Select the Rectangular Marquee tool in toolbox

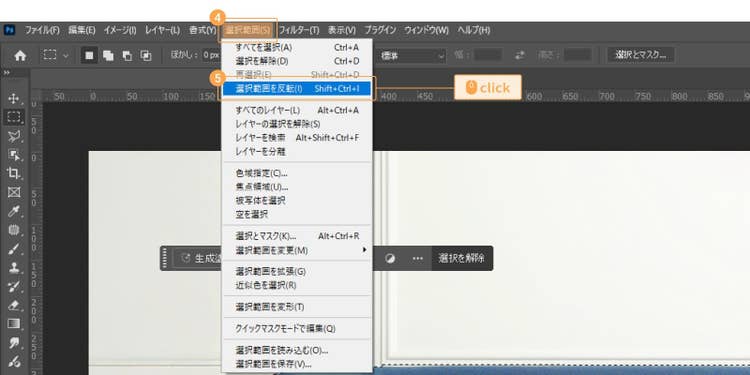pos(14,117)
